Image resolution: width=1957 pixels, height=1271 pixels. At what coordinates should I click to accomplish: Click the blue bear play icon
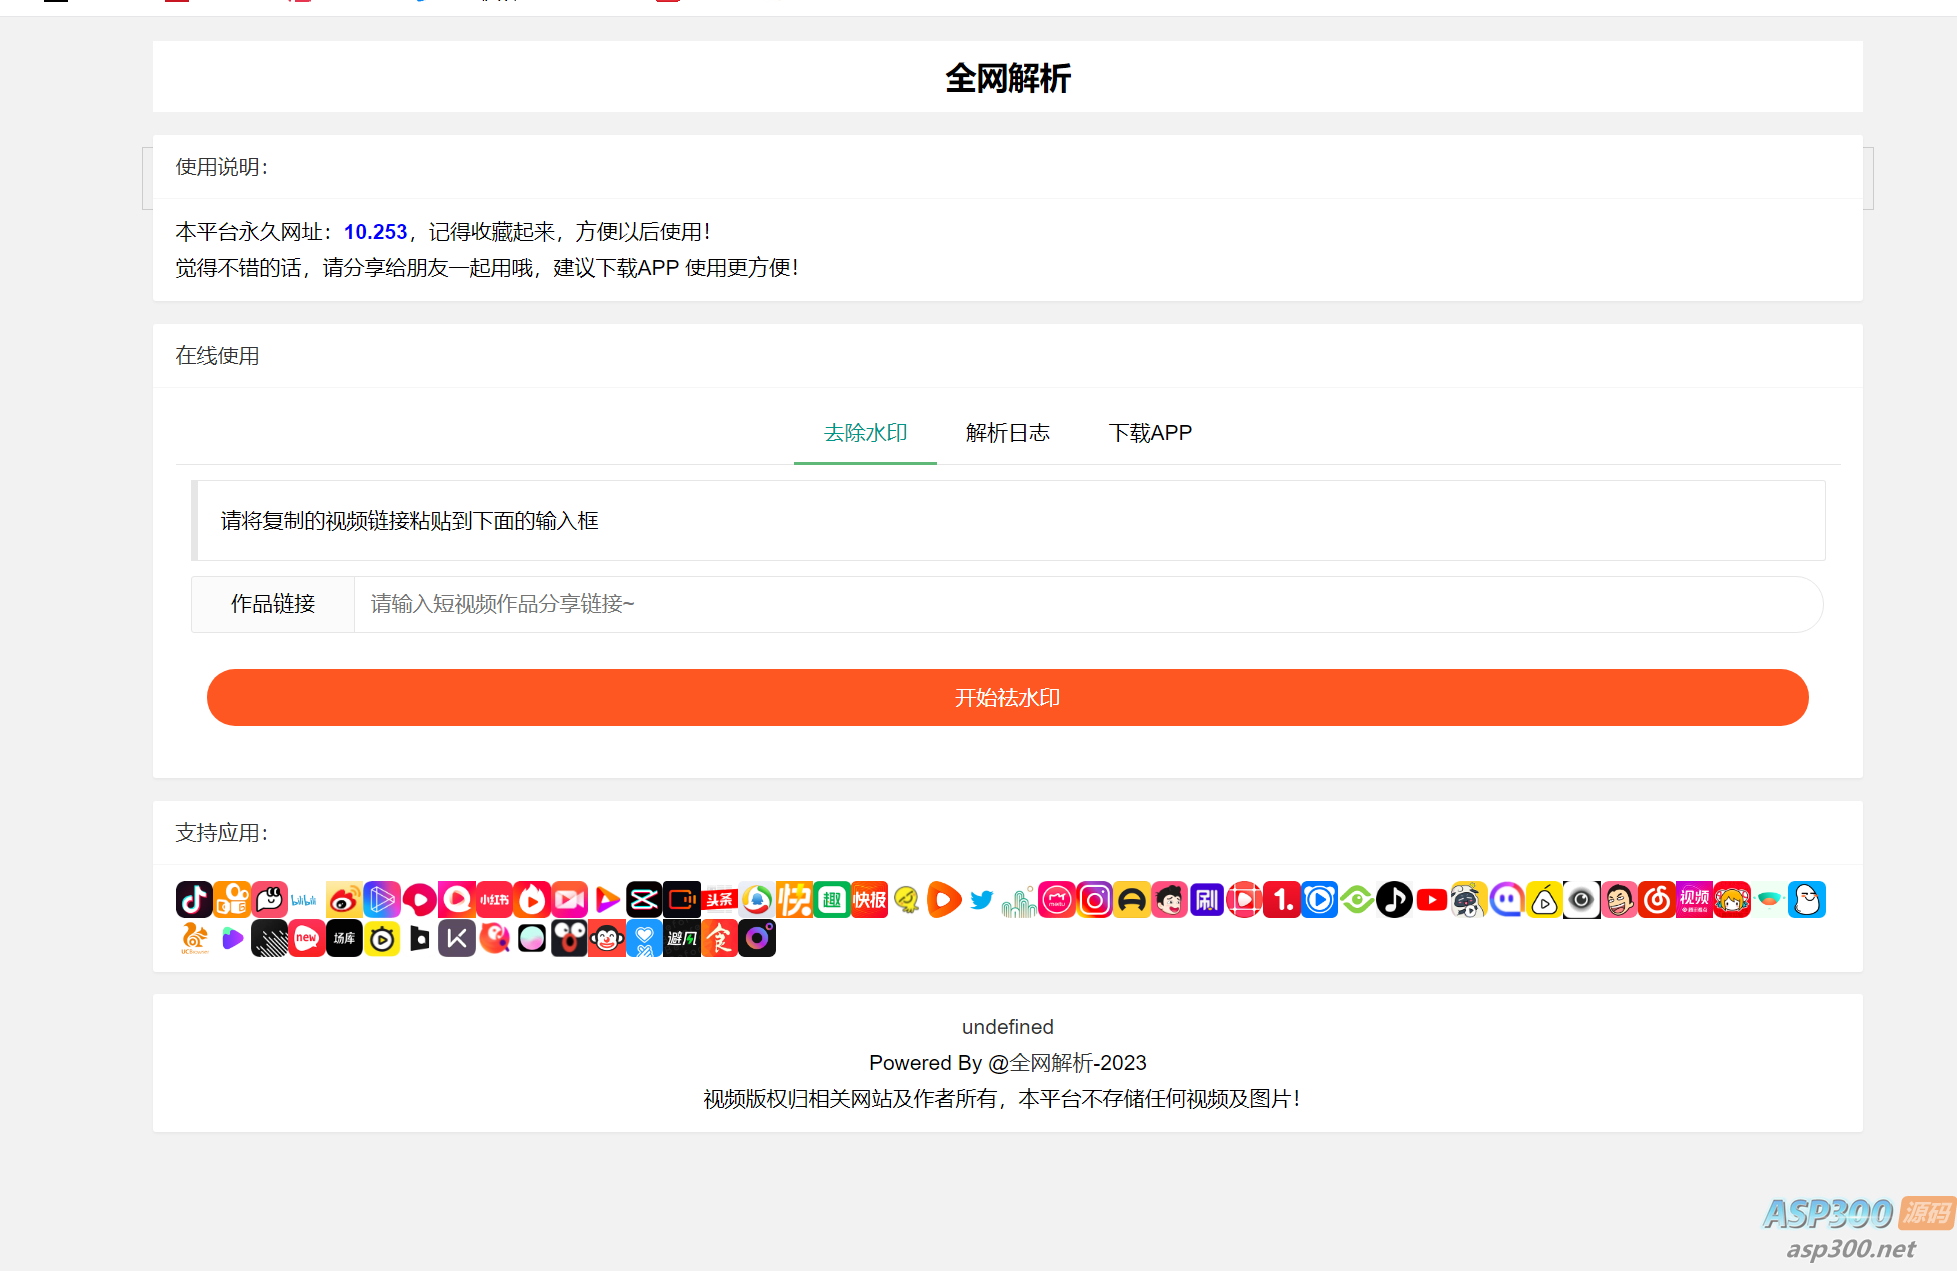click(x=1319, y=900)
